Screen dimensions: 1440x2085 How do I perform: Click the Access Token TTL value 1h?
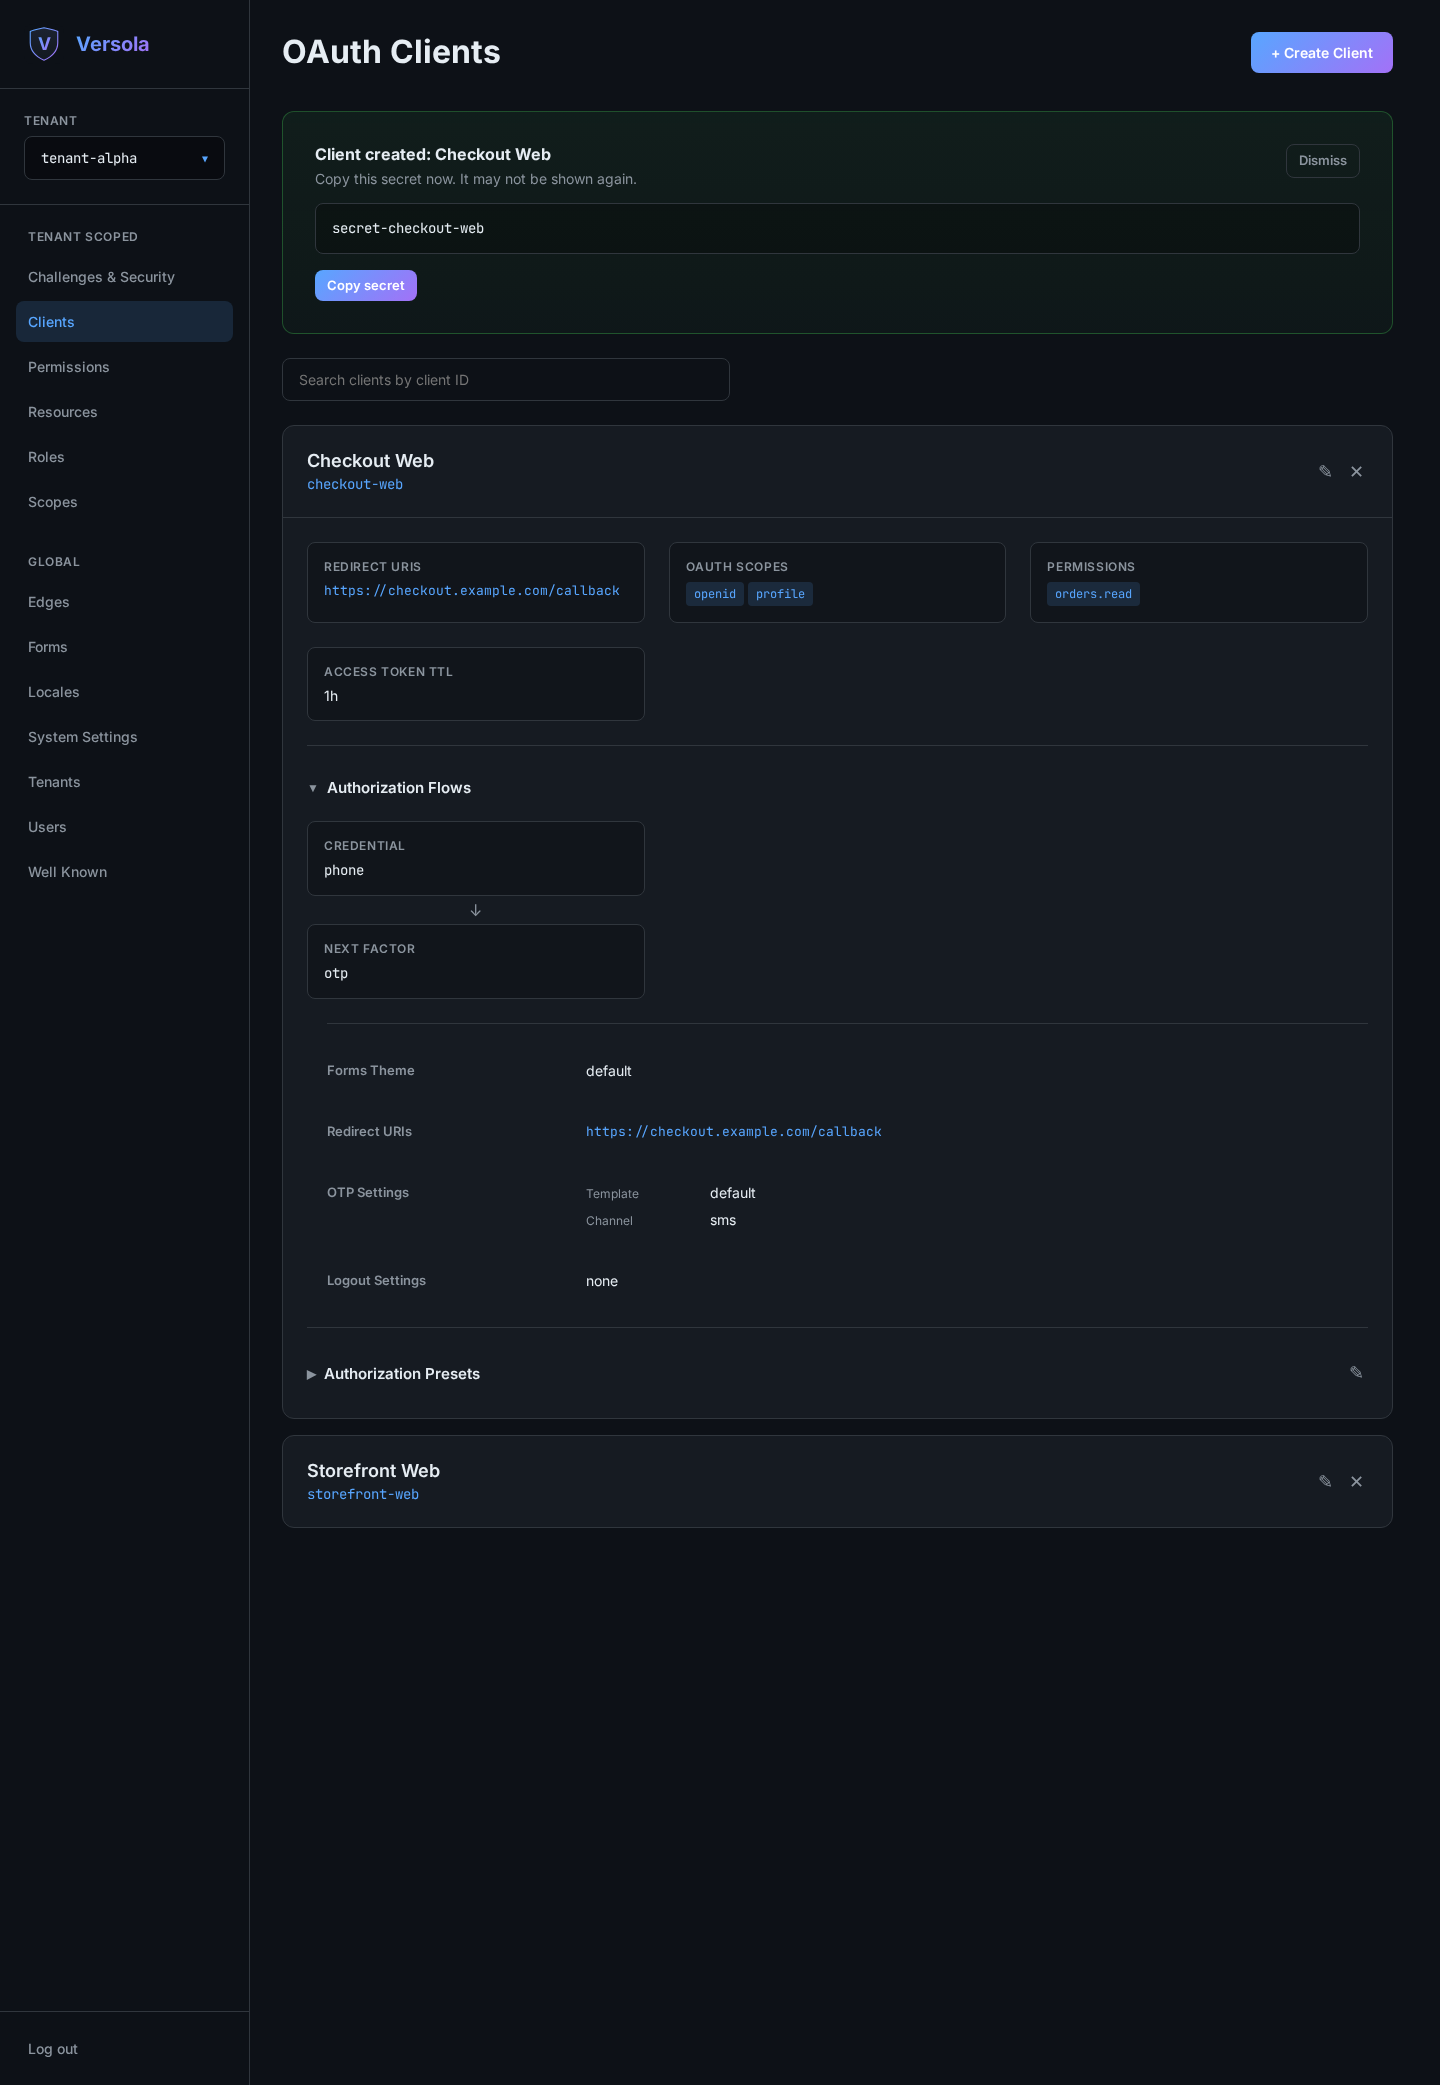331,697
